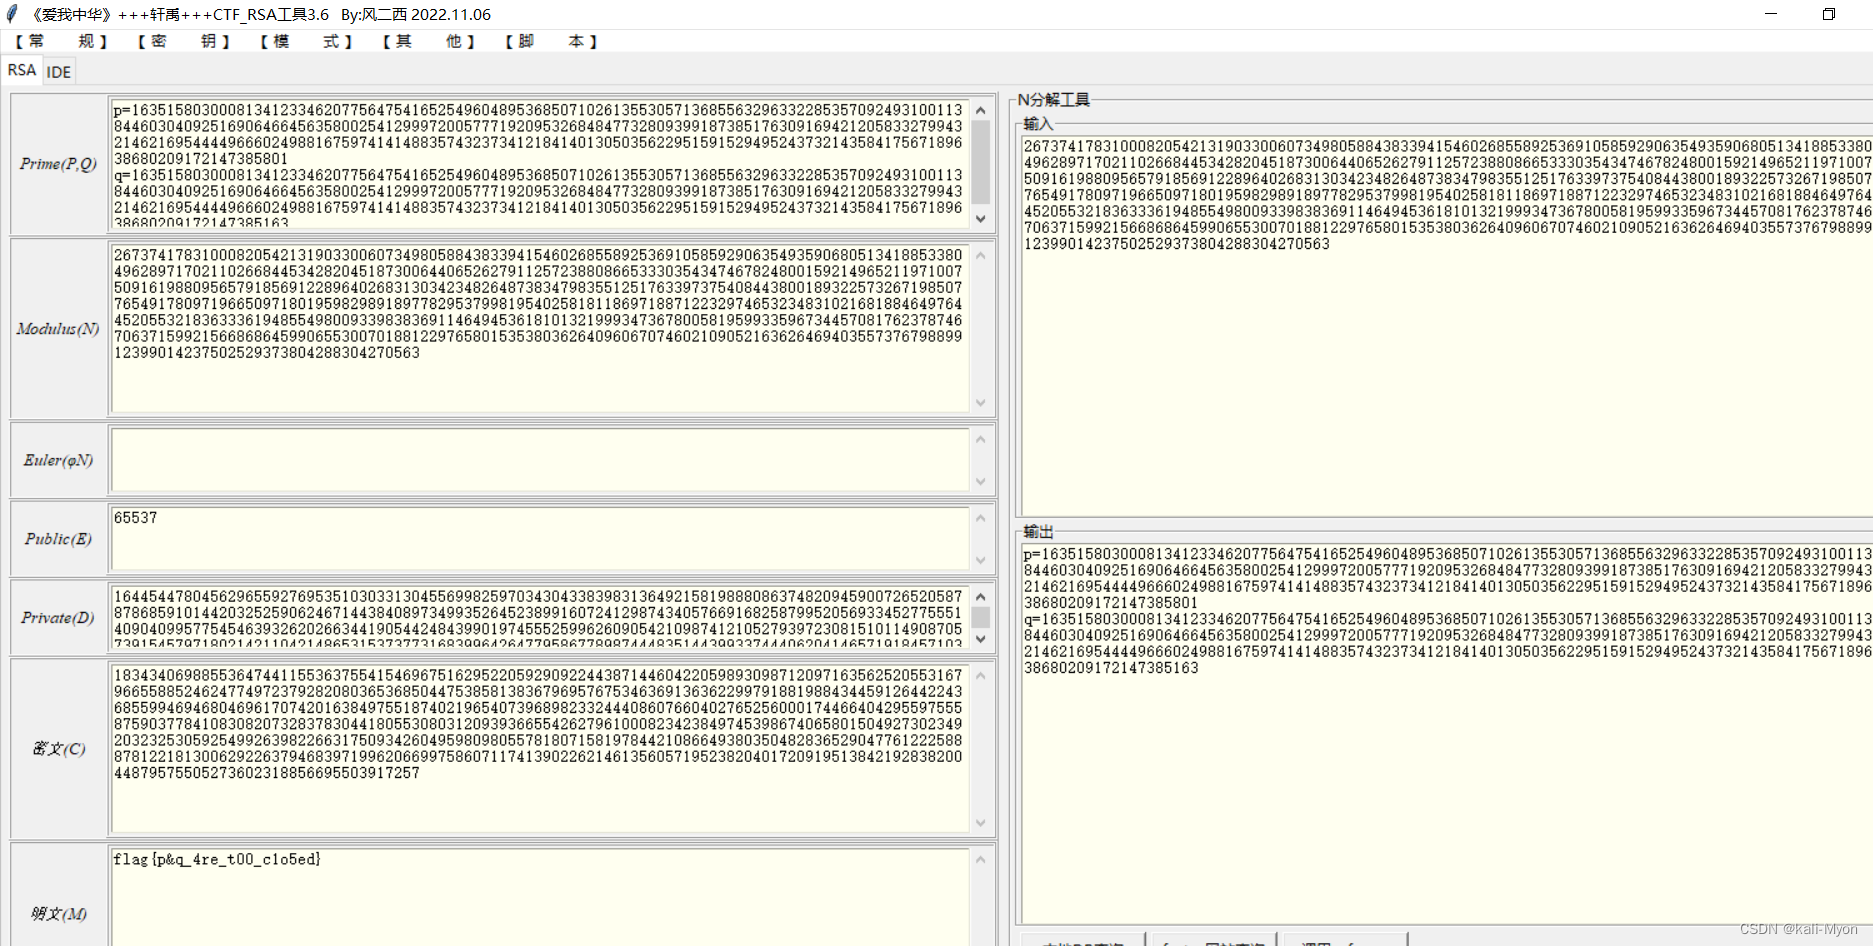Viewport: 1873px width, 946px height.
Task: Click the 65537 exponent value
Action: [136, 518]
